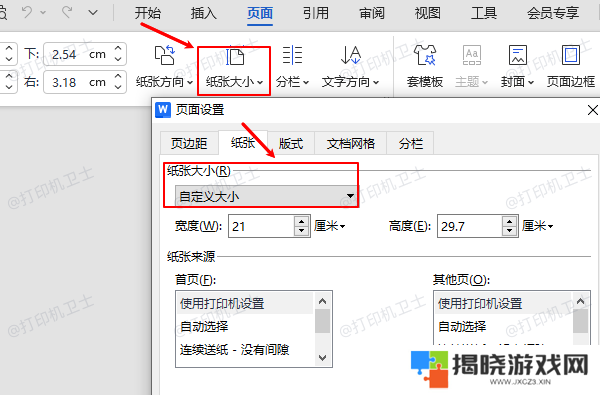The width and height of the screenshot is (600, 395).
Task: Increase height with up spinner
Action: click(x=509, y=222)
